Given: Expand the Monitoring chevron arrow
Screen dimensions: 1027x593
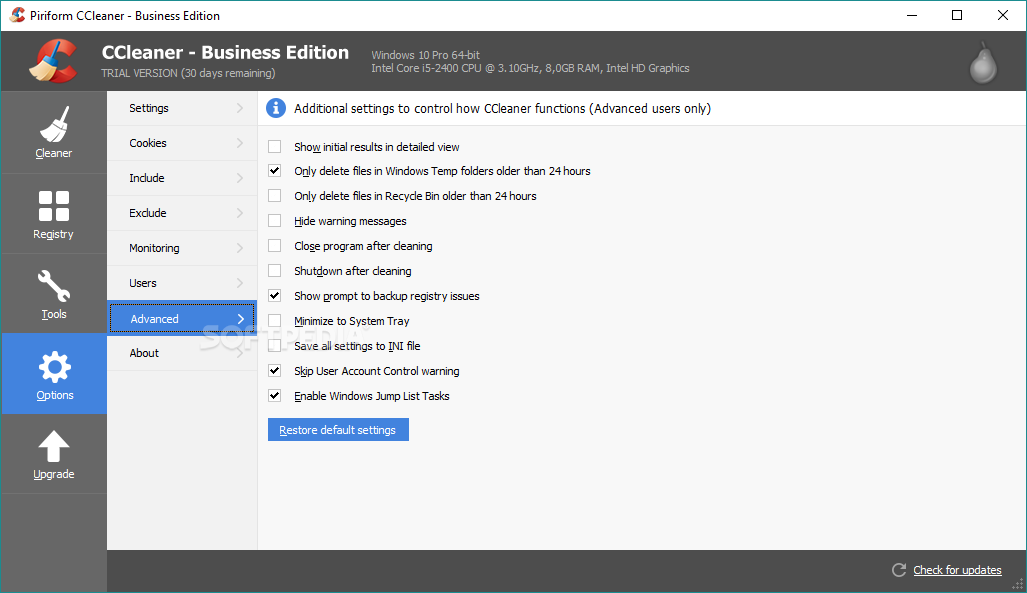Looking at the screenshot, I should tap(240, 248).
